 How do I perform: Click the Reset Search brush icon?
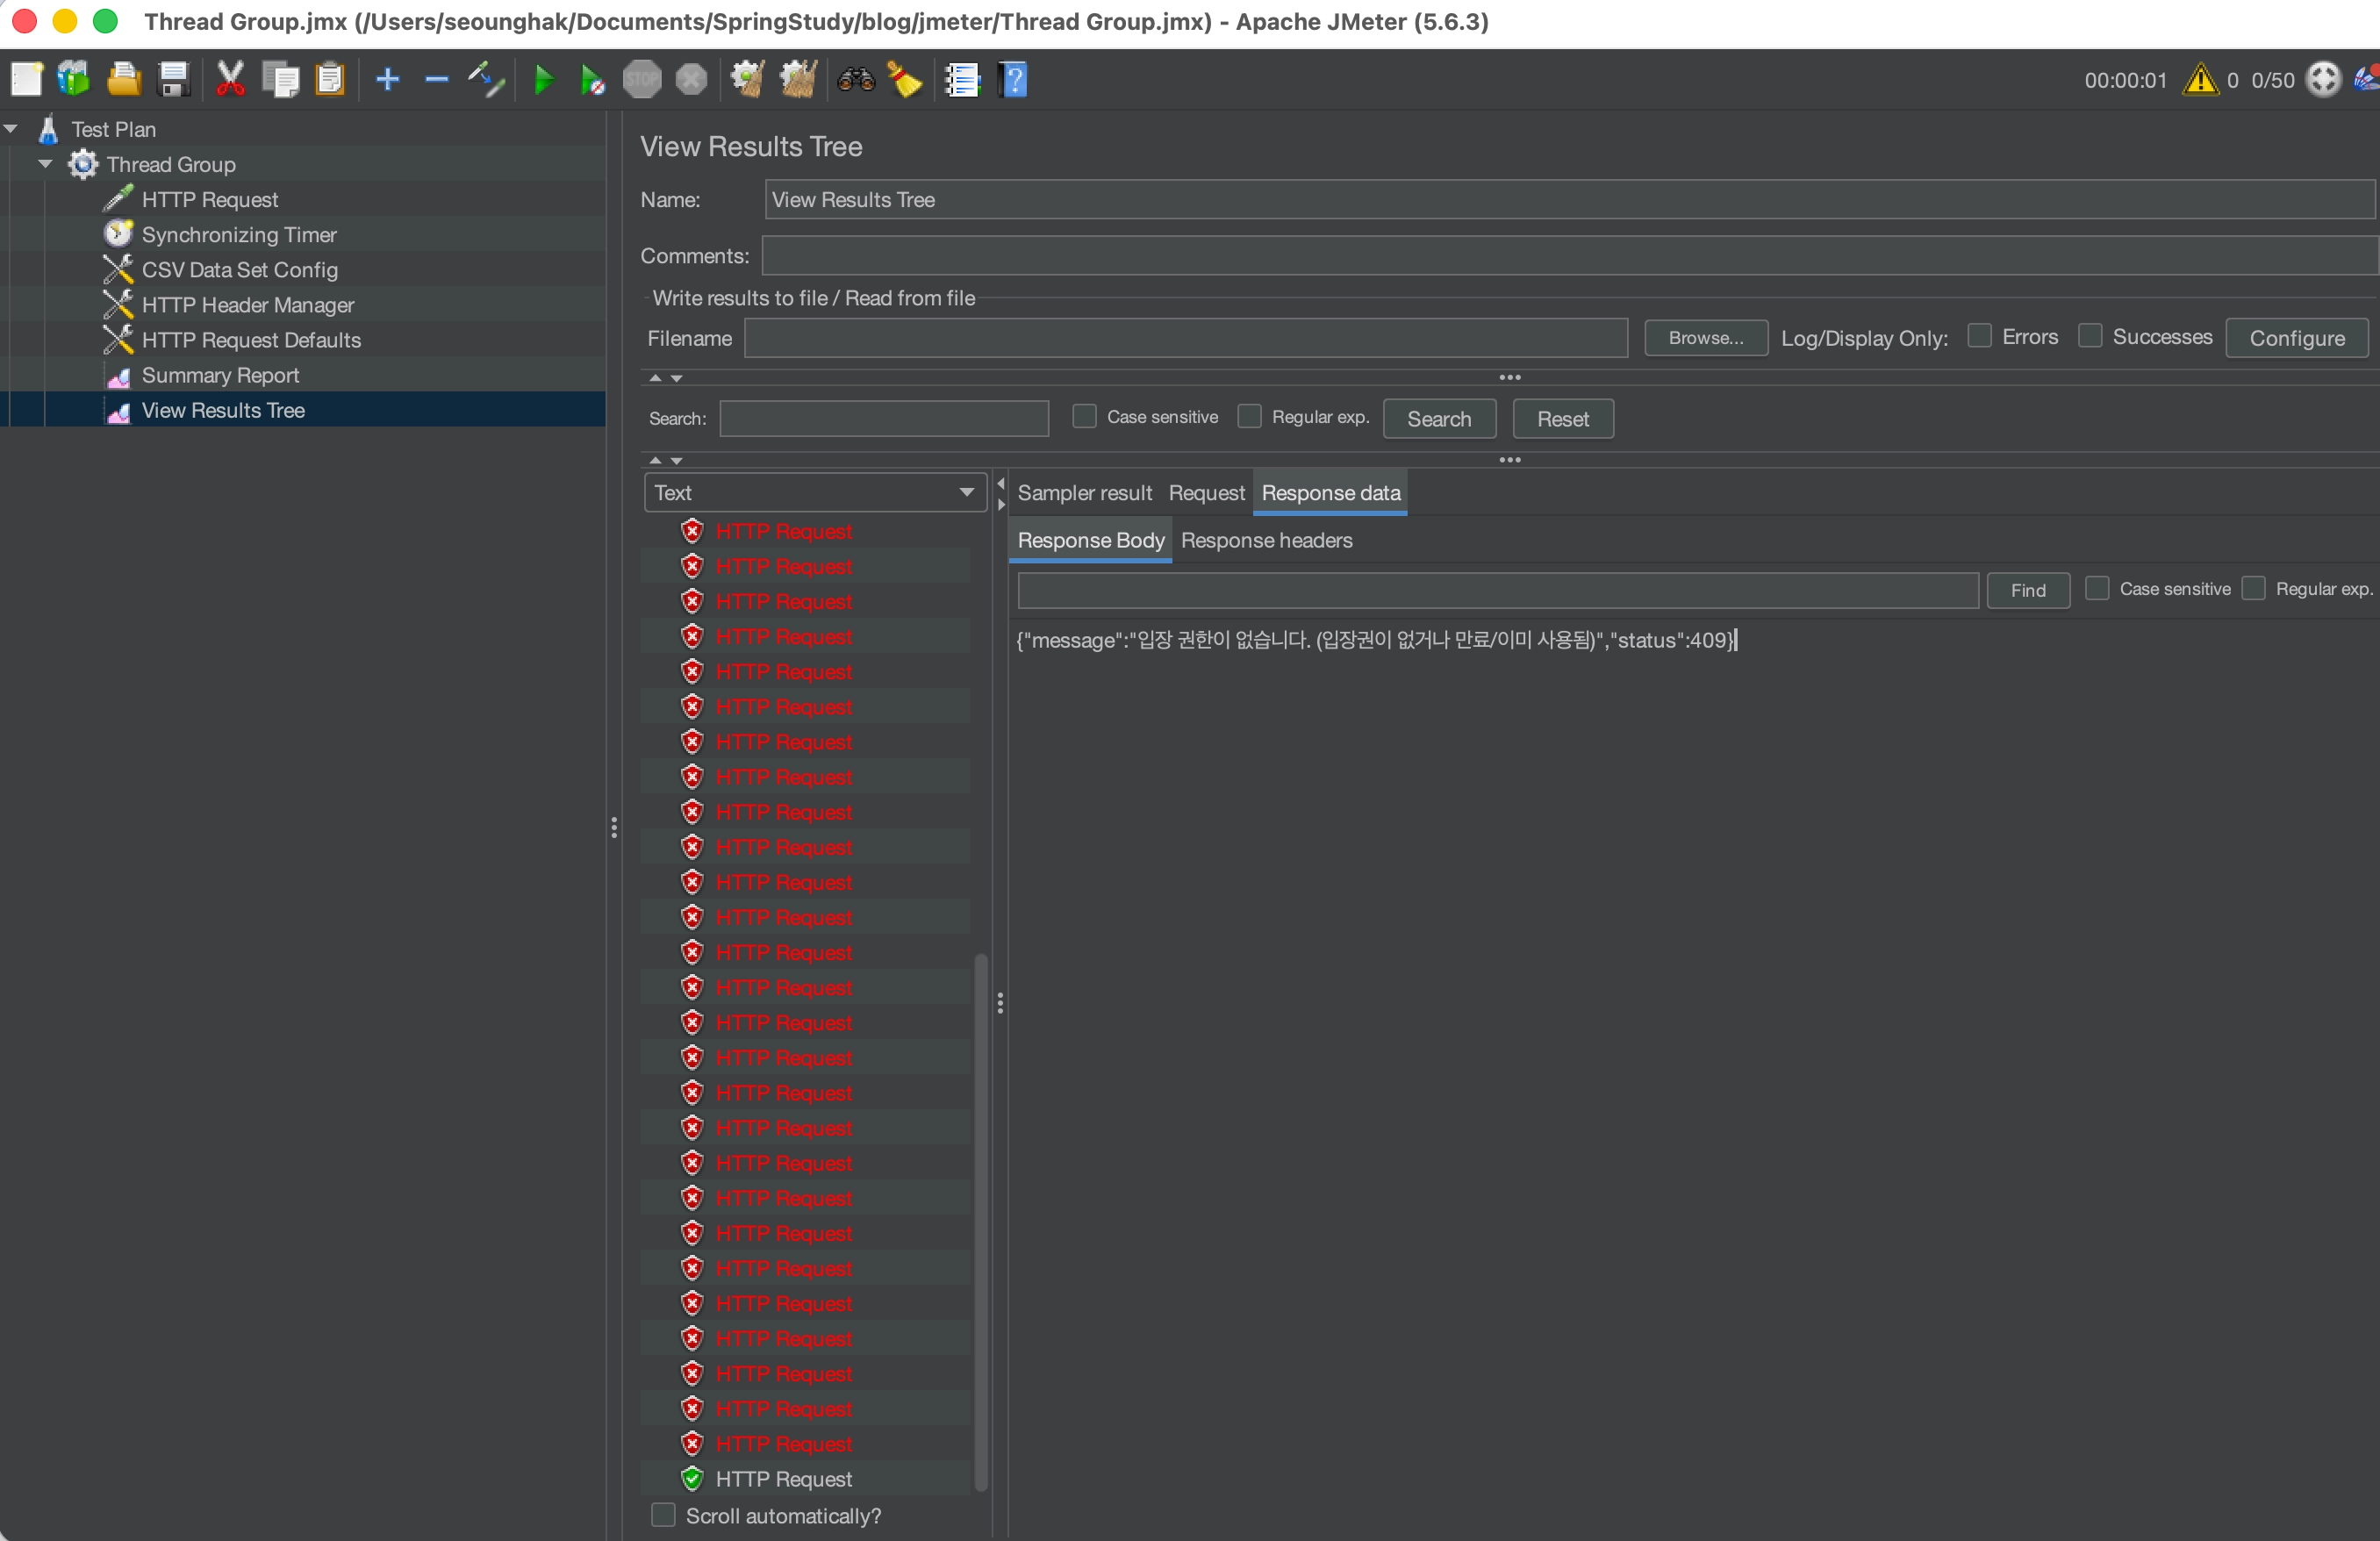(x=905, y=79)
